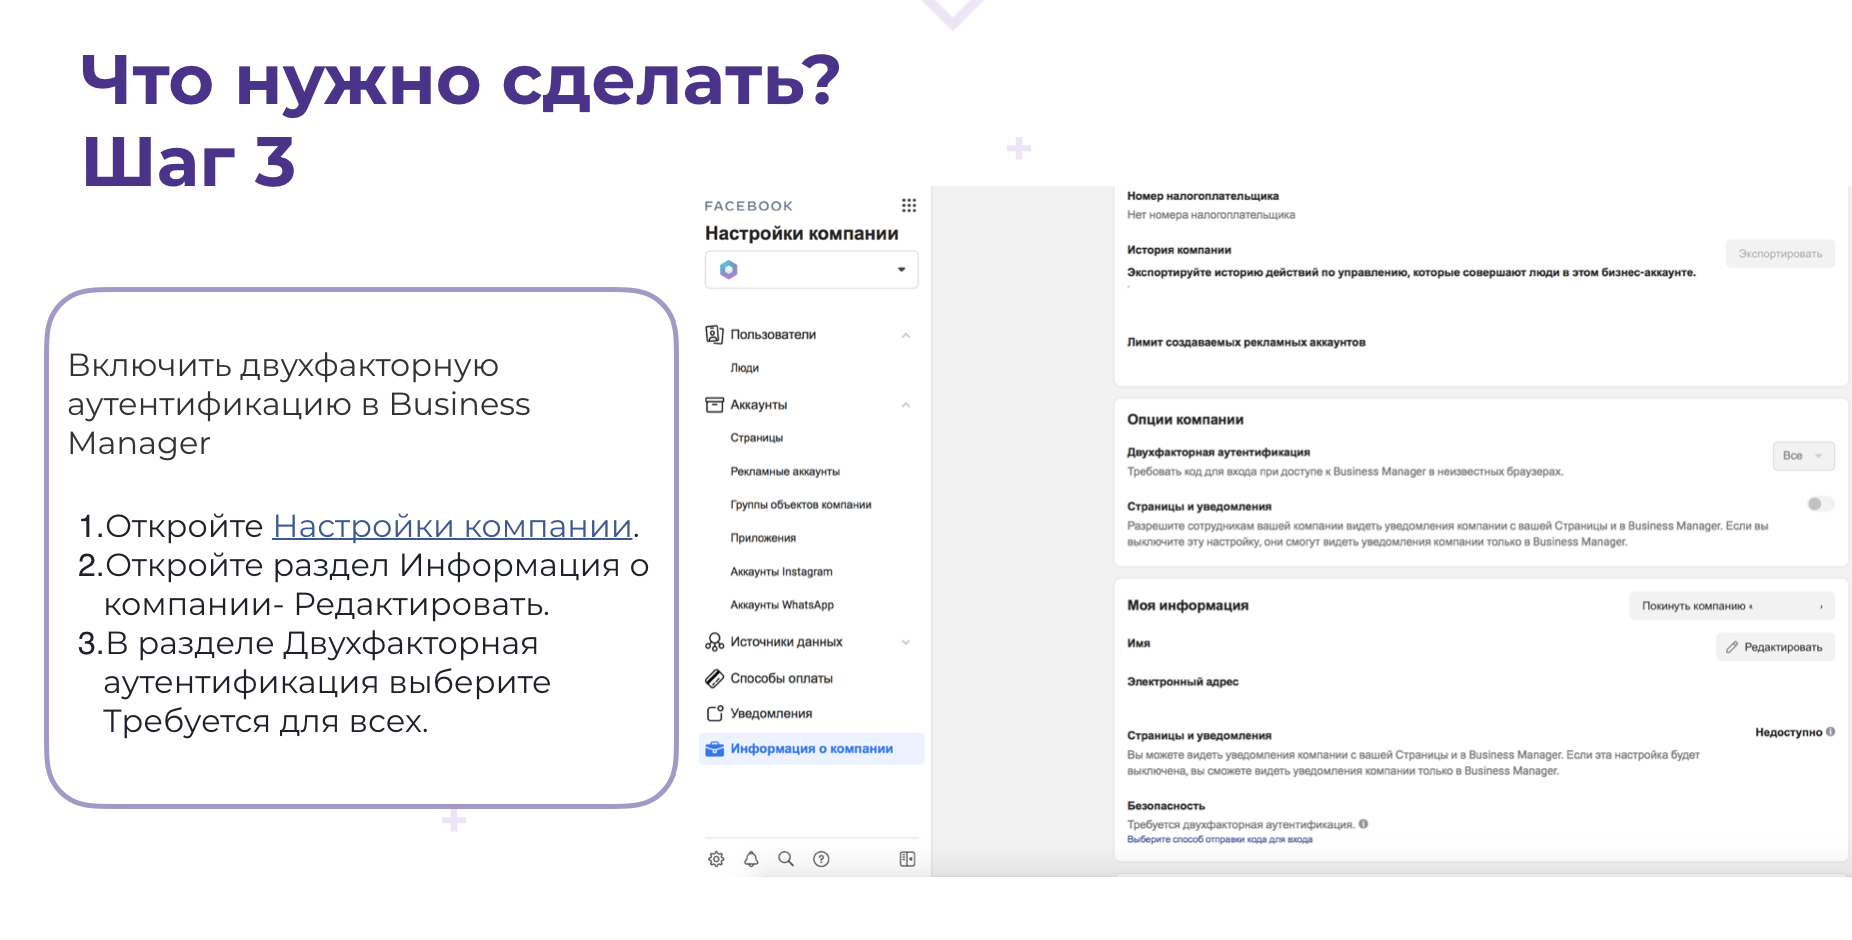Image resolution: width=1852 pixels, height=940 pixels.
Task: Open the Покинуть компанию dropdown button
Action: click(1732, 606)
